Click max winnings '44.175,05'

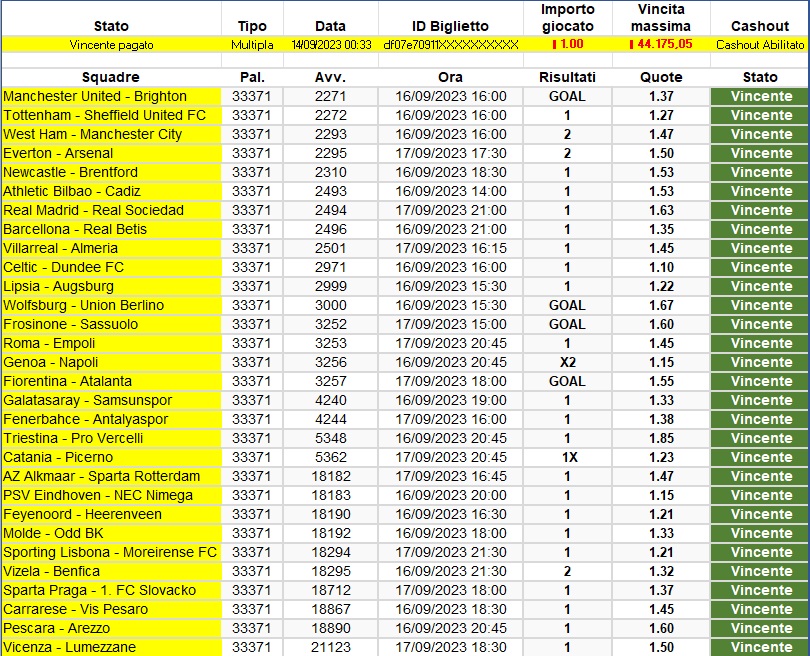pyautogui.click(x=661, y=44)
